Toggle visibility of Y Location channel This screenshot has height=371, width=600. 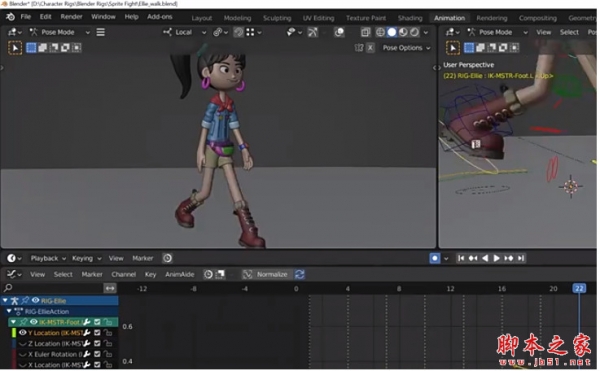click(23, 333)
